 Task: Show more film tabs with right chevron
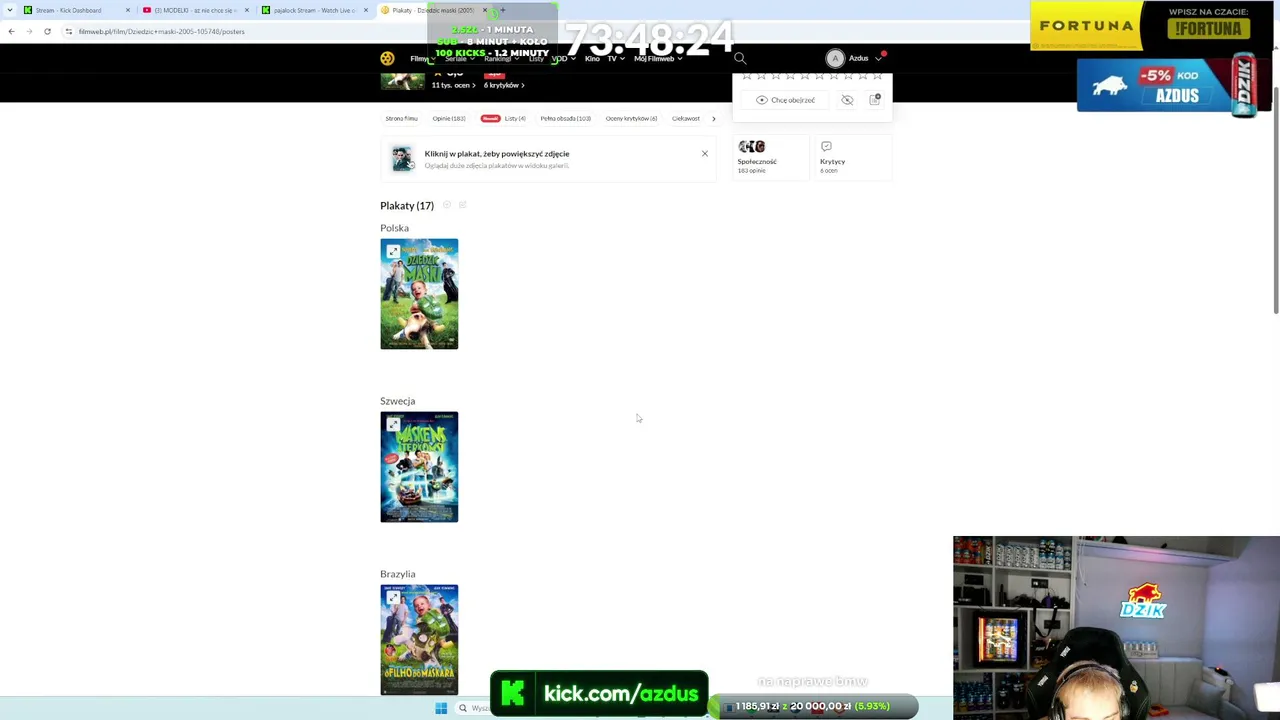point(713,119)
